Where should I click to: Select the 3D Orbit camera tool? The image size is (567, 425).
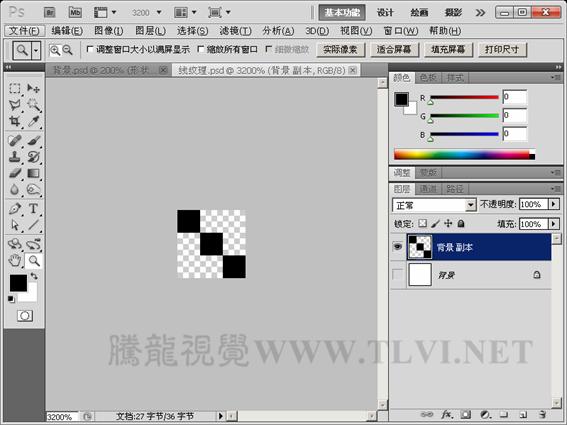33,244
